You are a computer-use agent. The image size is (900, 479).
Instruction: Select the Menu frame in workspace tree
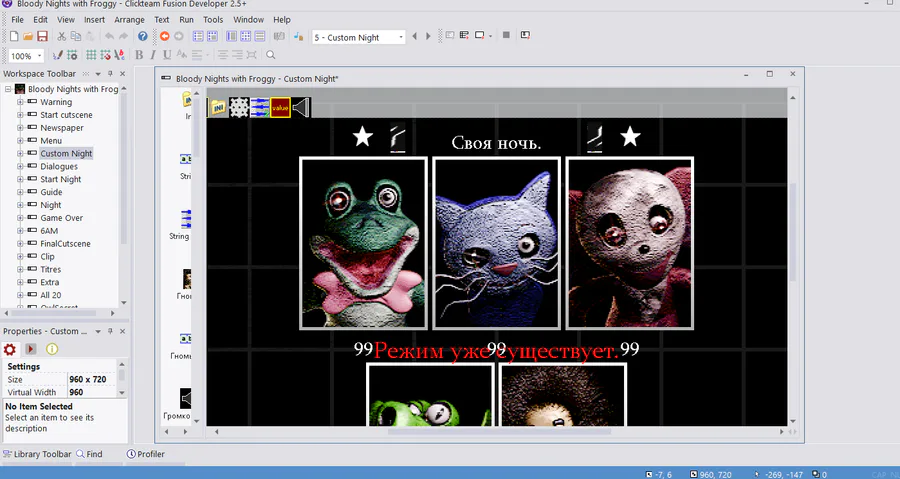tap(51, 141)
